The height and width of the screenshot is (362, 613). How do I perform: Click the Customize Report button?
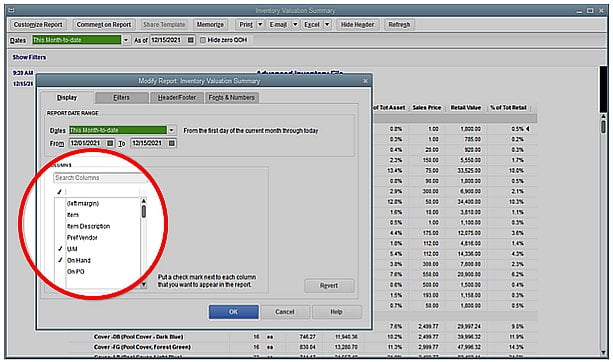(x=38, y=25)
